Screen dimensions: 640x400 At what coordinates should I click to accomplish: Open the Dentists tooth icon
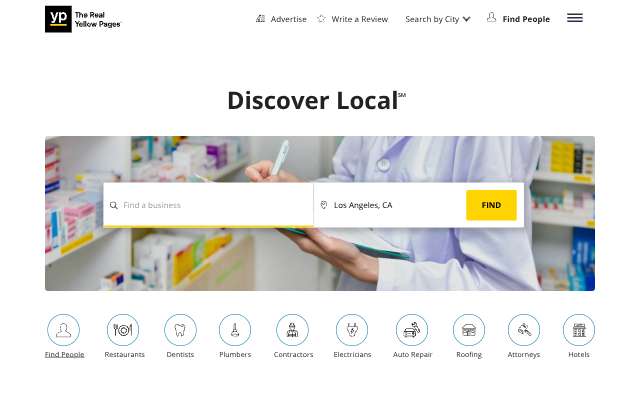180,330
